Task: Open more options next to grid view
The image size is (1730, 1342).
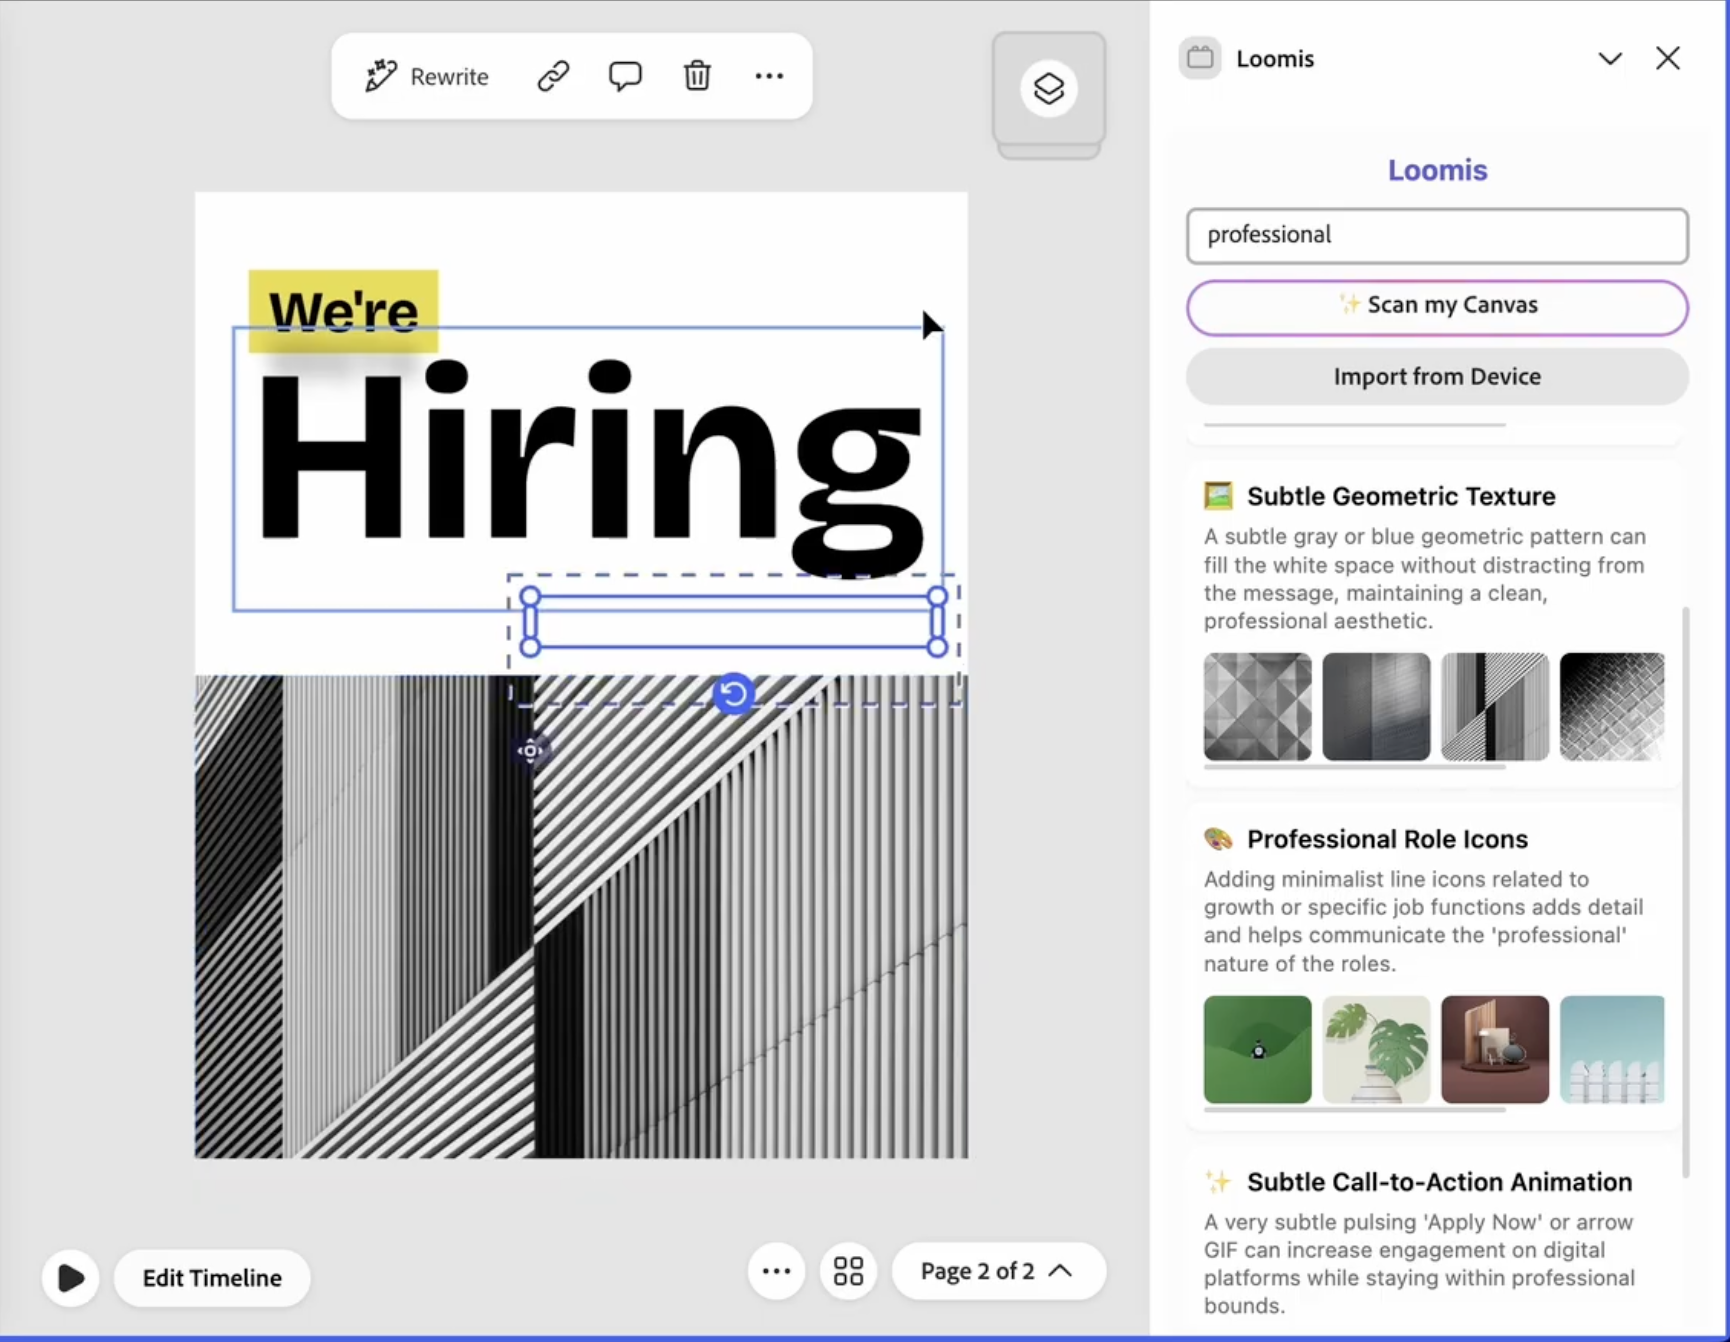Action: click(x=776, y=1271)
